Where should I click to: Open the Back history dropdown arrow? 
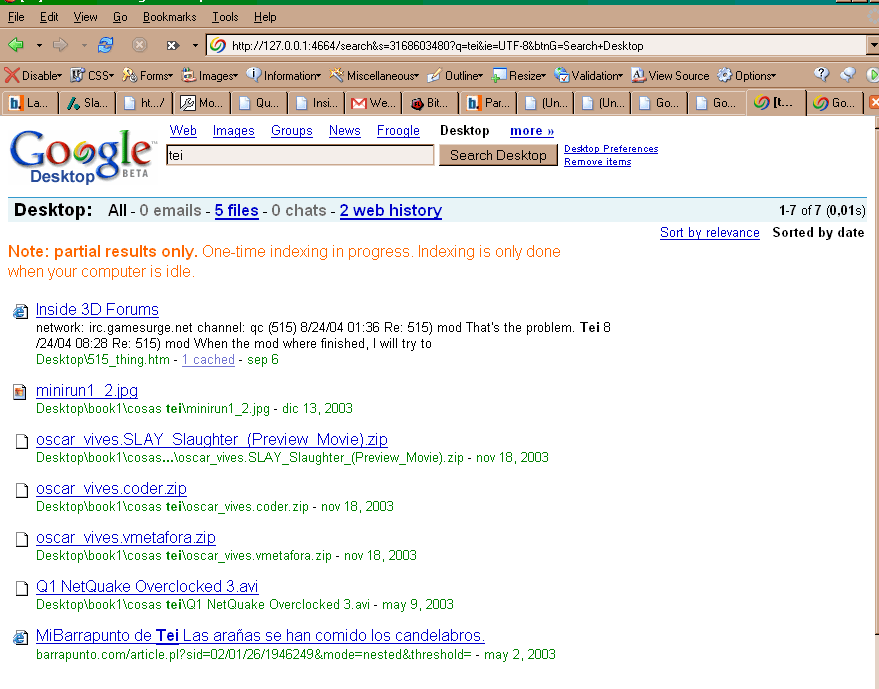click(x=39, y=45)
